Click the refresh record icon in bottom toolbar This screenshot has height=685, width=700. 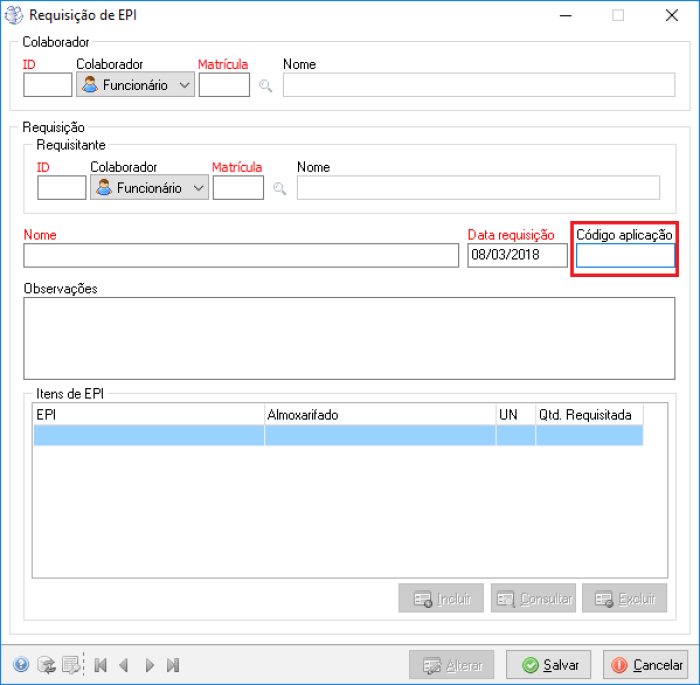46,665
